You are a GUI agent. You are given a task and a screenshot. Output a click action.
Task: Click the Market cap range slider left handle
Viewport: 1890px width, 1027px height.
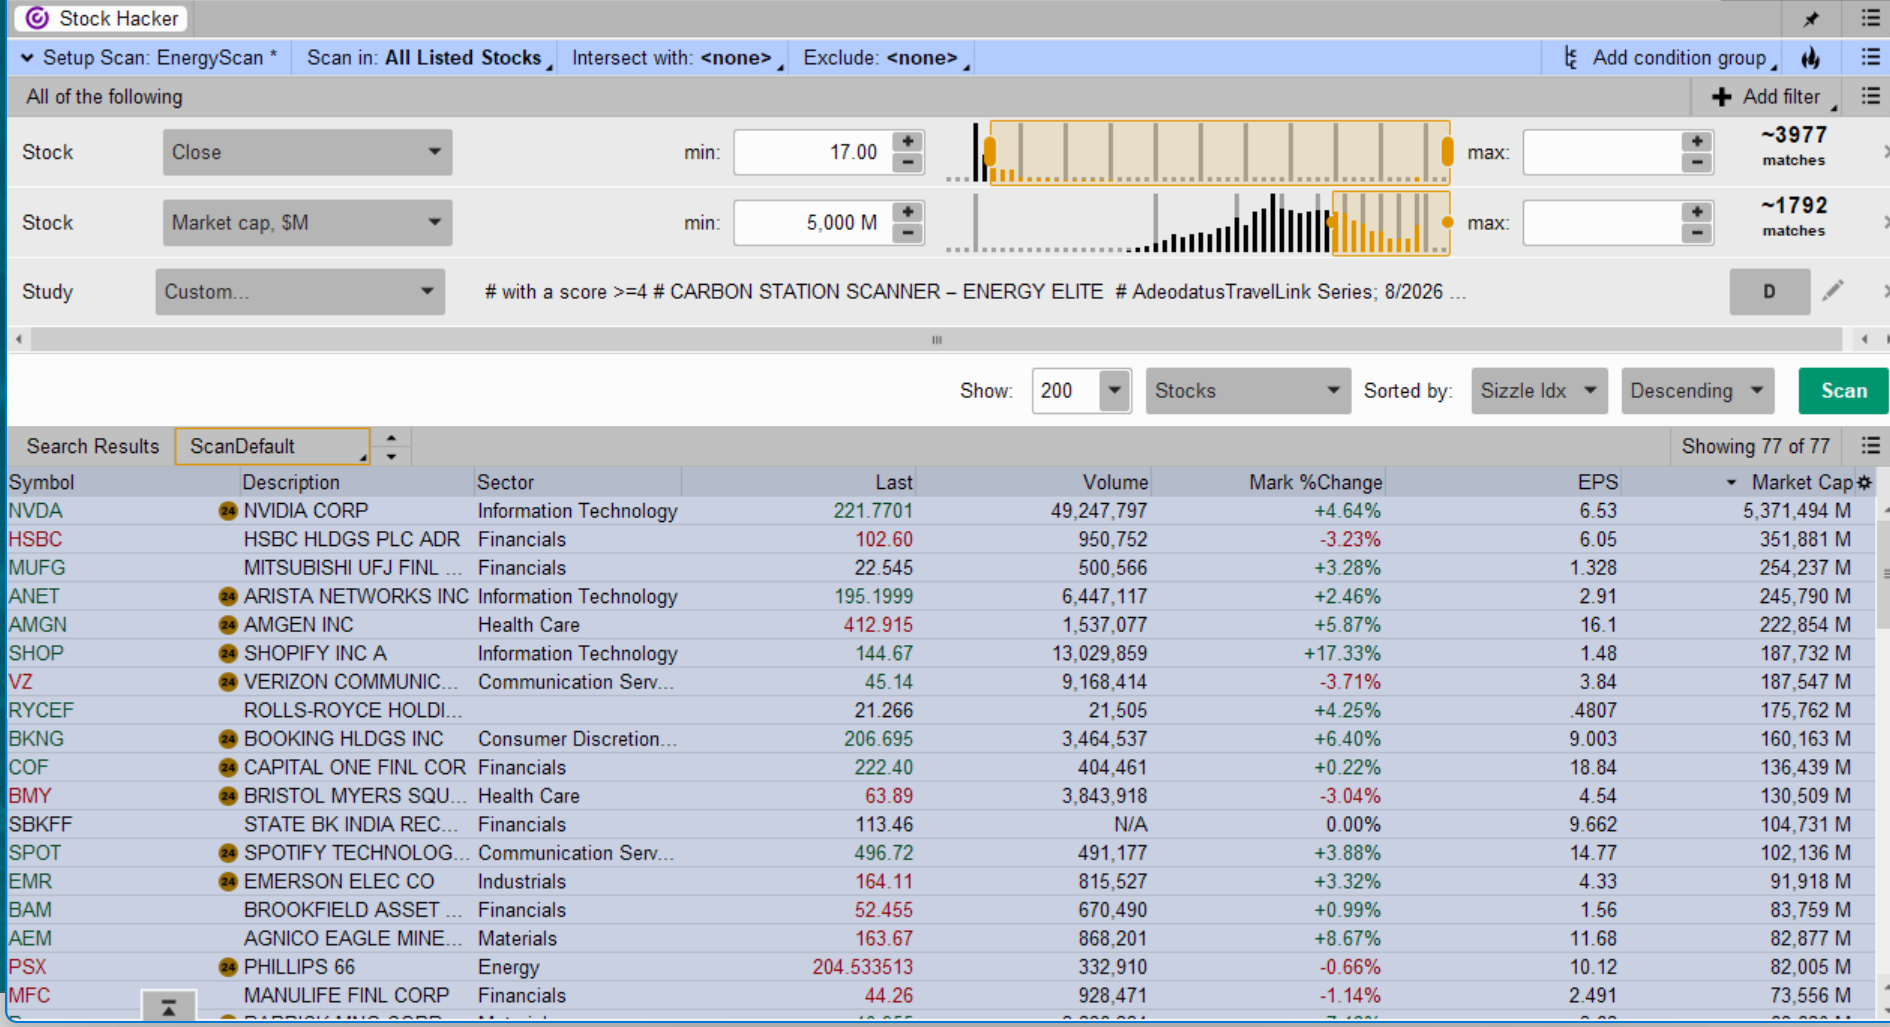(1333, 223)
